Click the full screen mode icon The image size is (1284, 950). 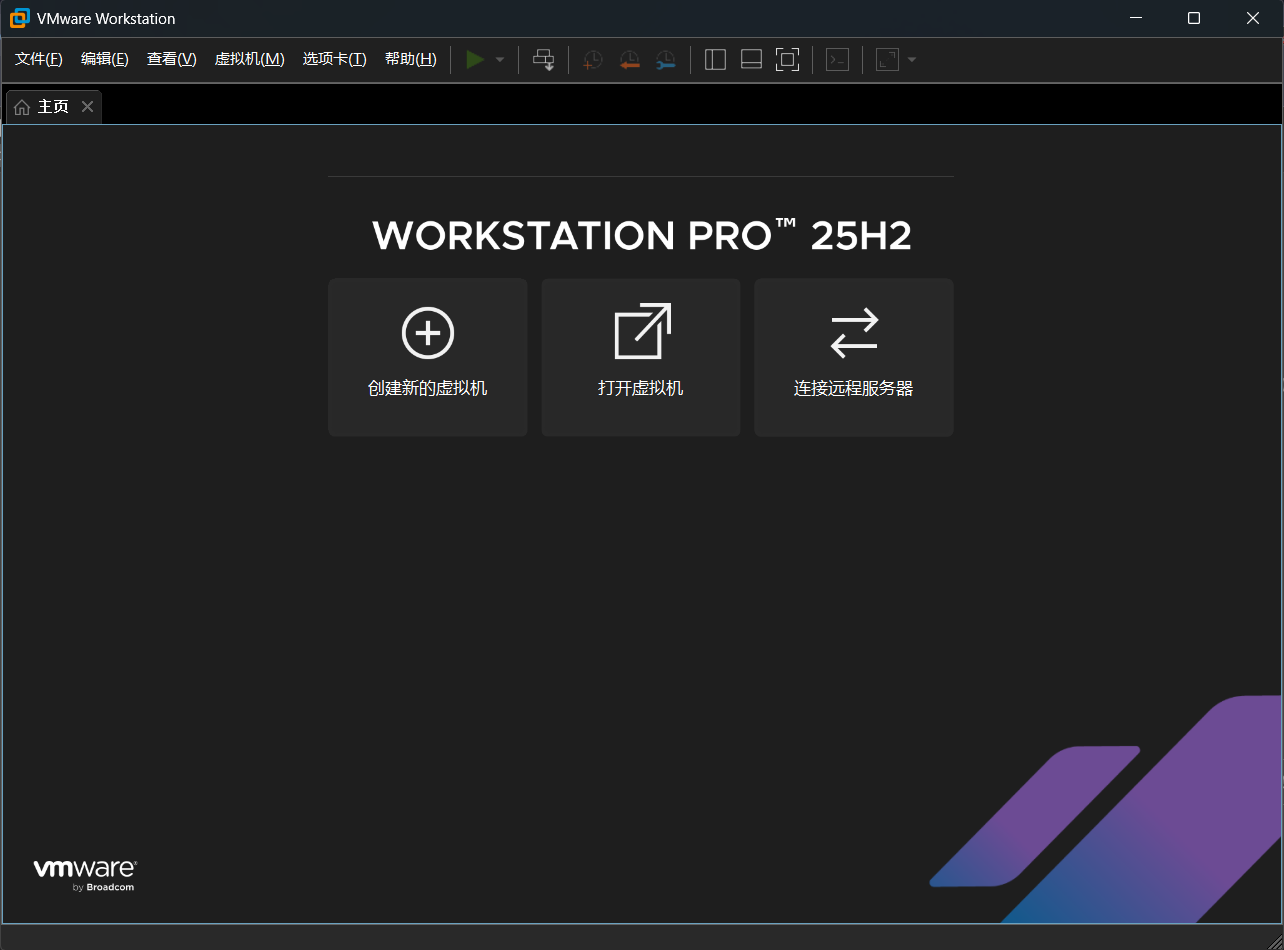tap(787, 60)
